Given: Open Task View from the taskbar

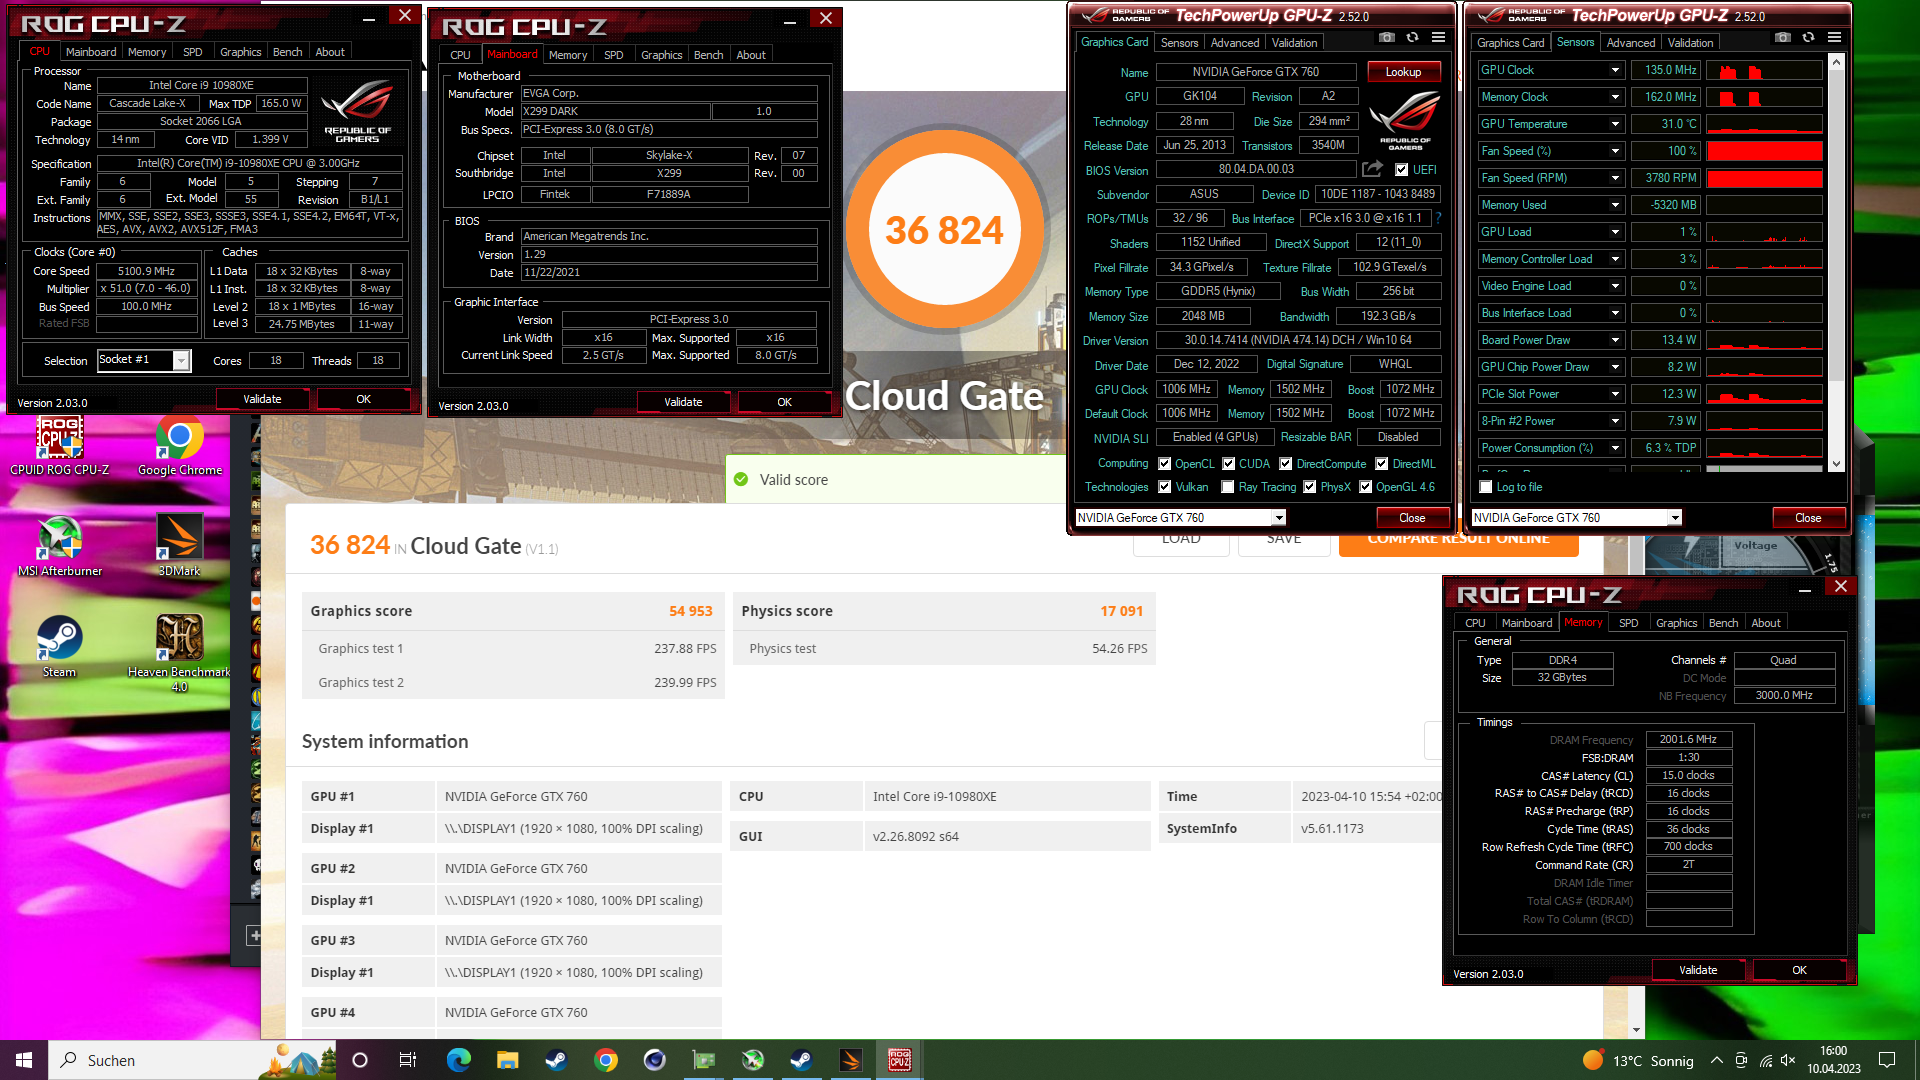Looking at the screenshot, I should click(x=408, y=1060).
